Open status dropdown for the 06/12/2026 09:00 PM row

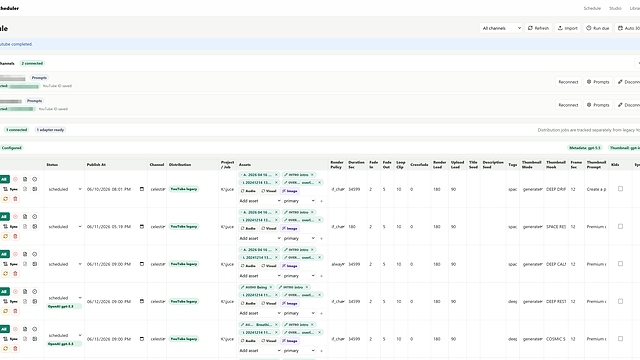click(x=64, y=298)
